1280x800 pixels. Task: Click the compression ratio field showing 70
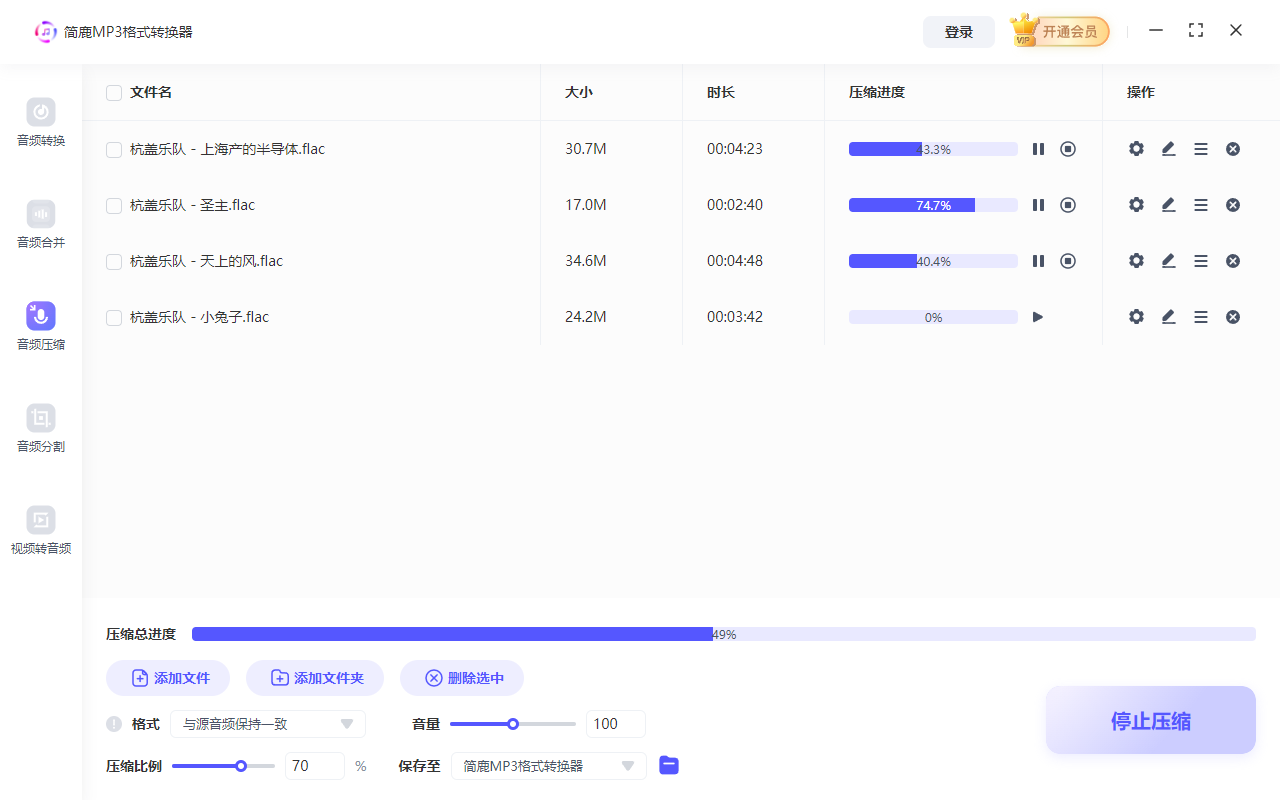point(315,766)
